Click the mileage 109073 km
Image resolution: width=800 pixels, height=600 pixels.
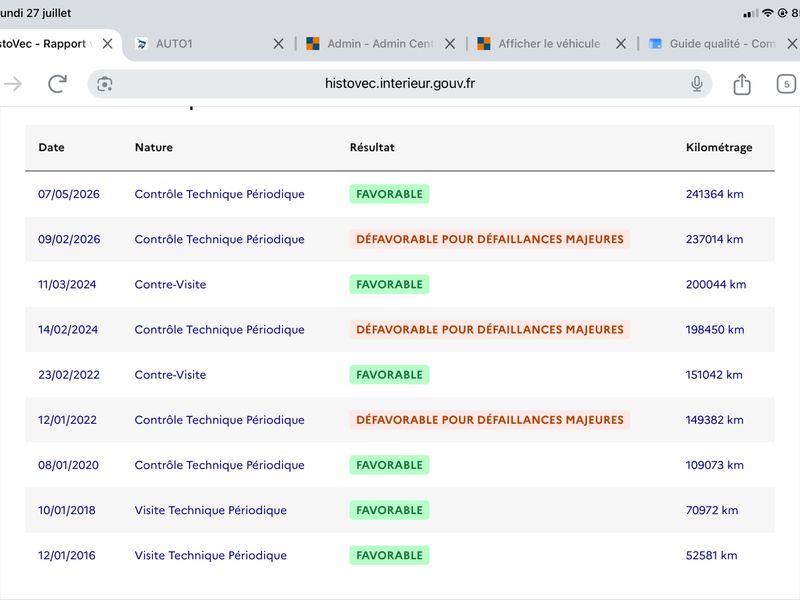(714, 465)
